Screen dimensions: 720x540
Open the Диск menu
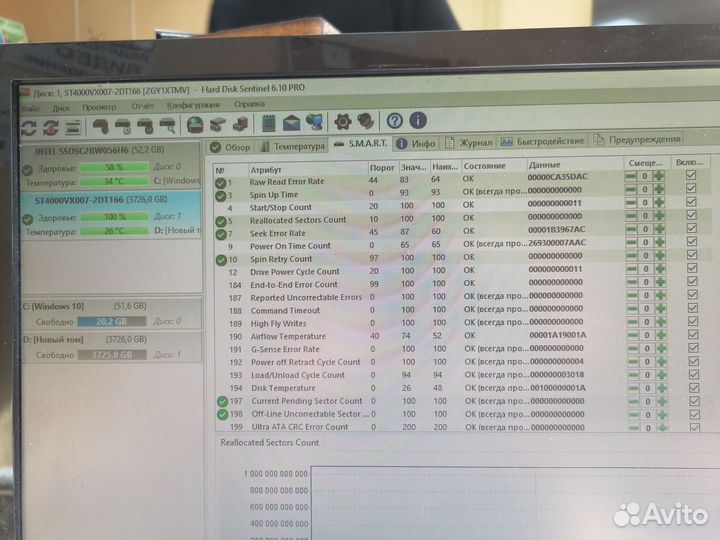(x=61, y=108)
